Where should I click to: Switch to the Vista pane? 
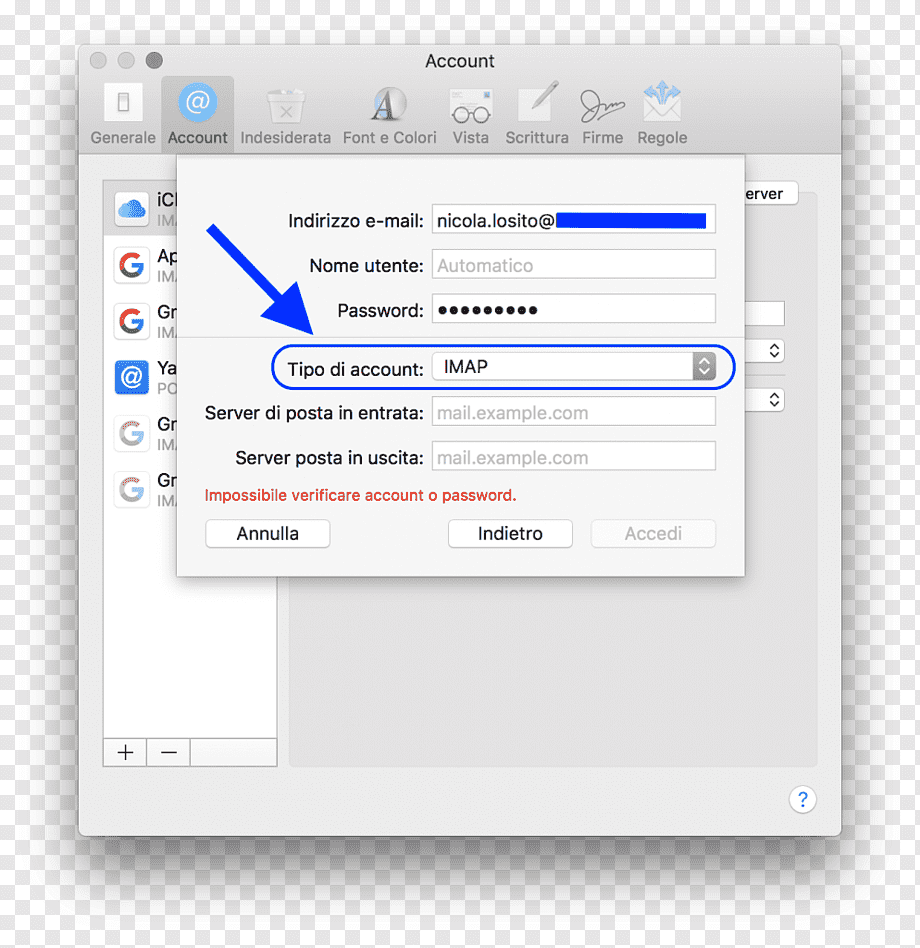[x=470, y=116]
